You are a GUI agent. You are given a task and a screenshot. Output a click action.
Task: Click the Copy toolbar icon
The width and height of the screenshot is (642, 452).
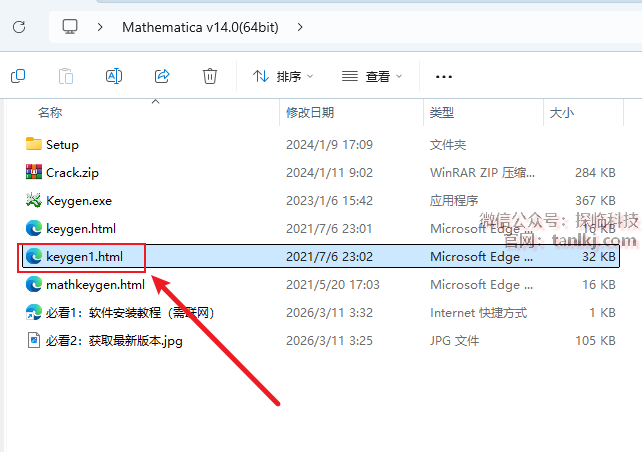(x=18, y=76)
